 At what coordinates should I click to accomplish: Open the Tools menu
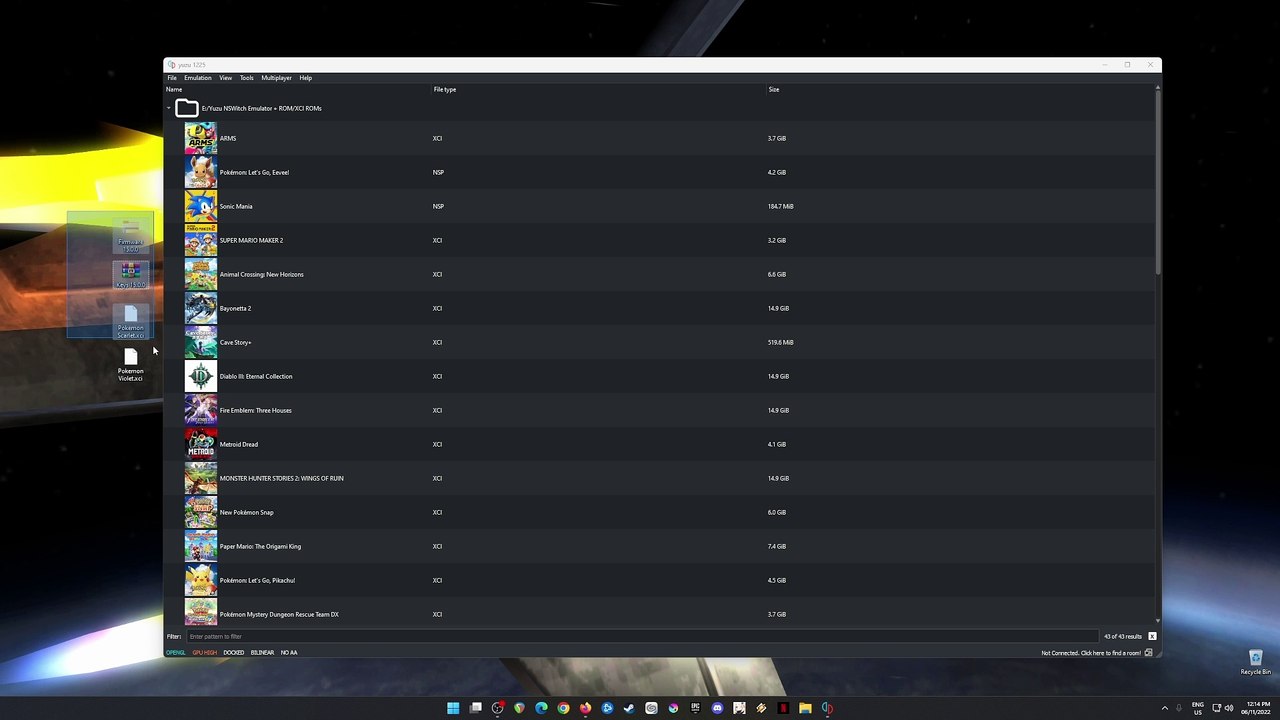click(x=246, y=78)
